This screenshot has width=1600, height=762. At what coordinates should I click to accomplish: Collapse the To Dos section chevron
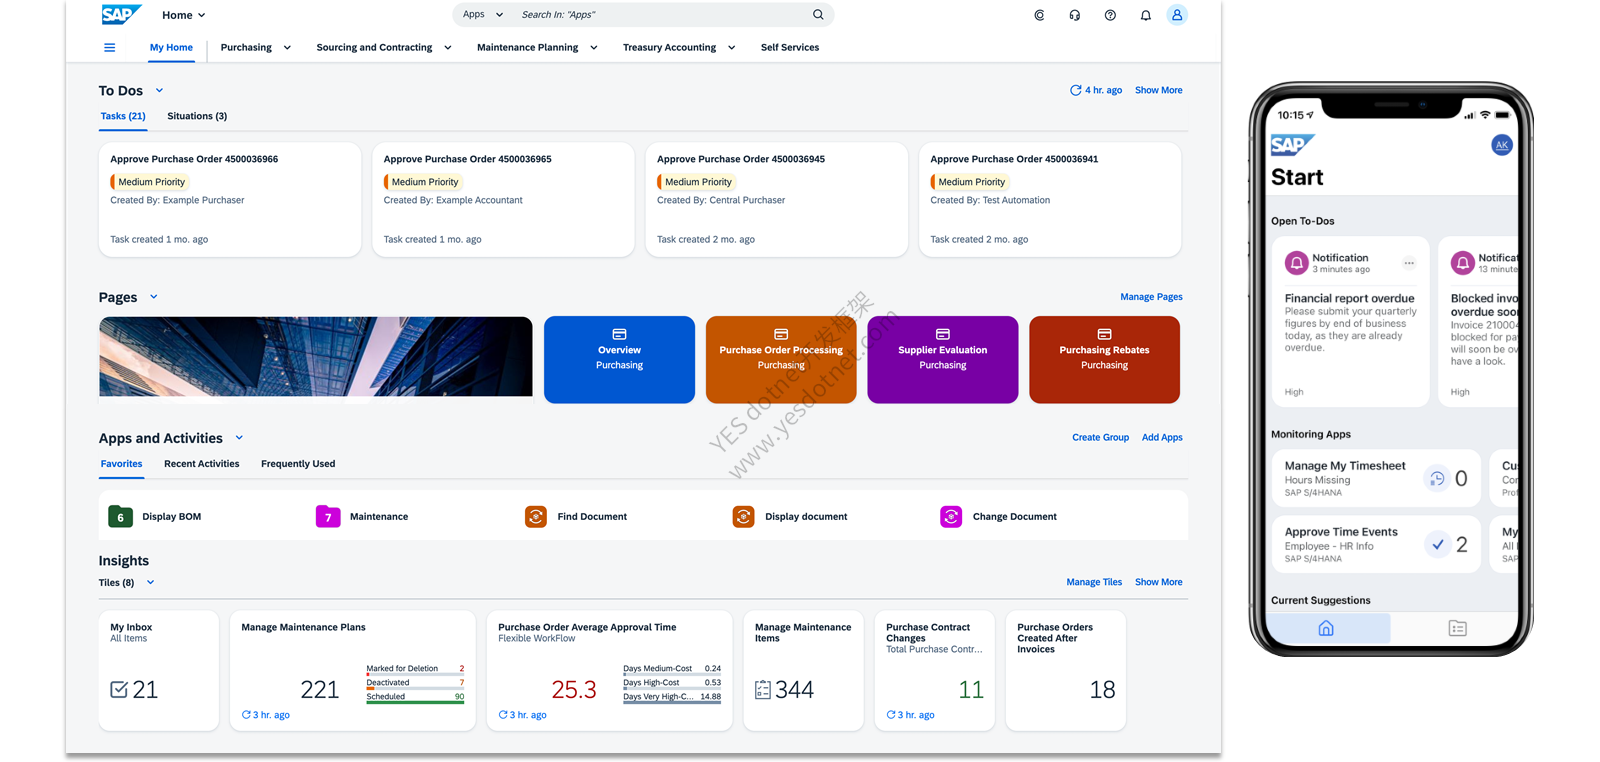click(159, 91)
